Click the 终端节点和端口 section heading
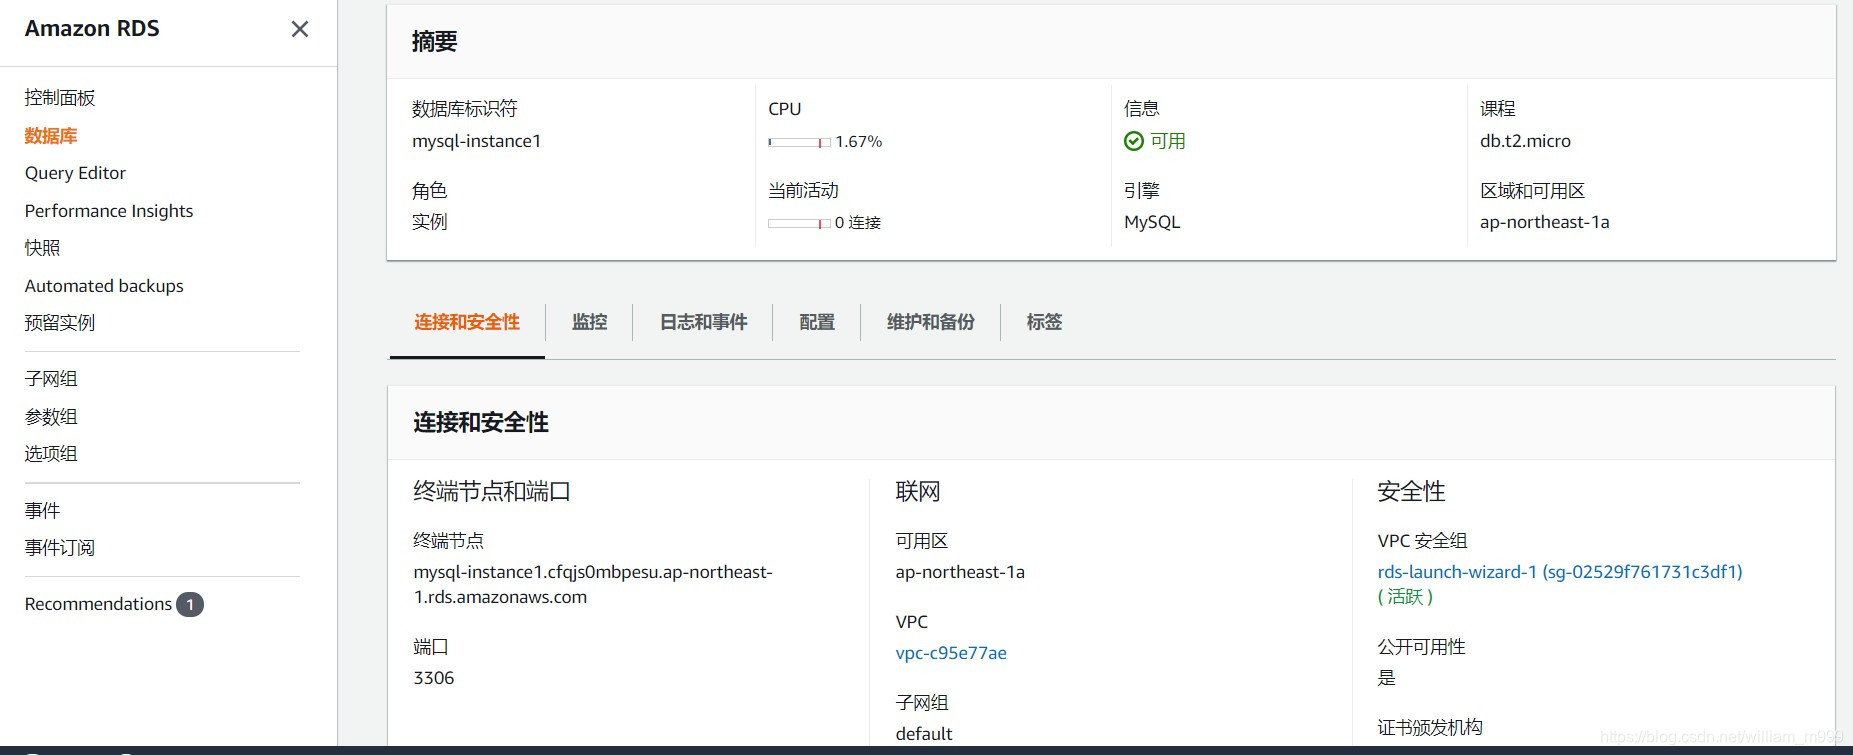Screen dimensions: 1853x755 (492, 492)
